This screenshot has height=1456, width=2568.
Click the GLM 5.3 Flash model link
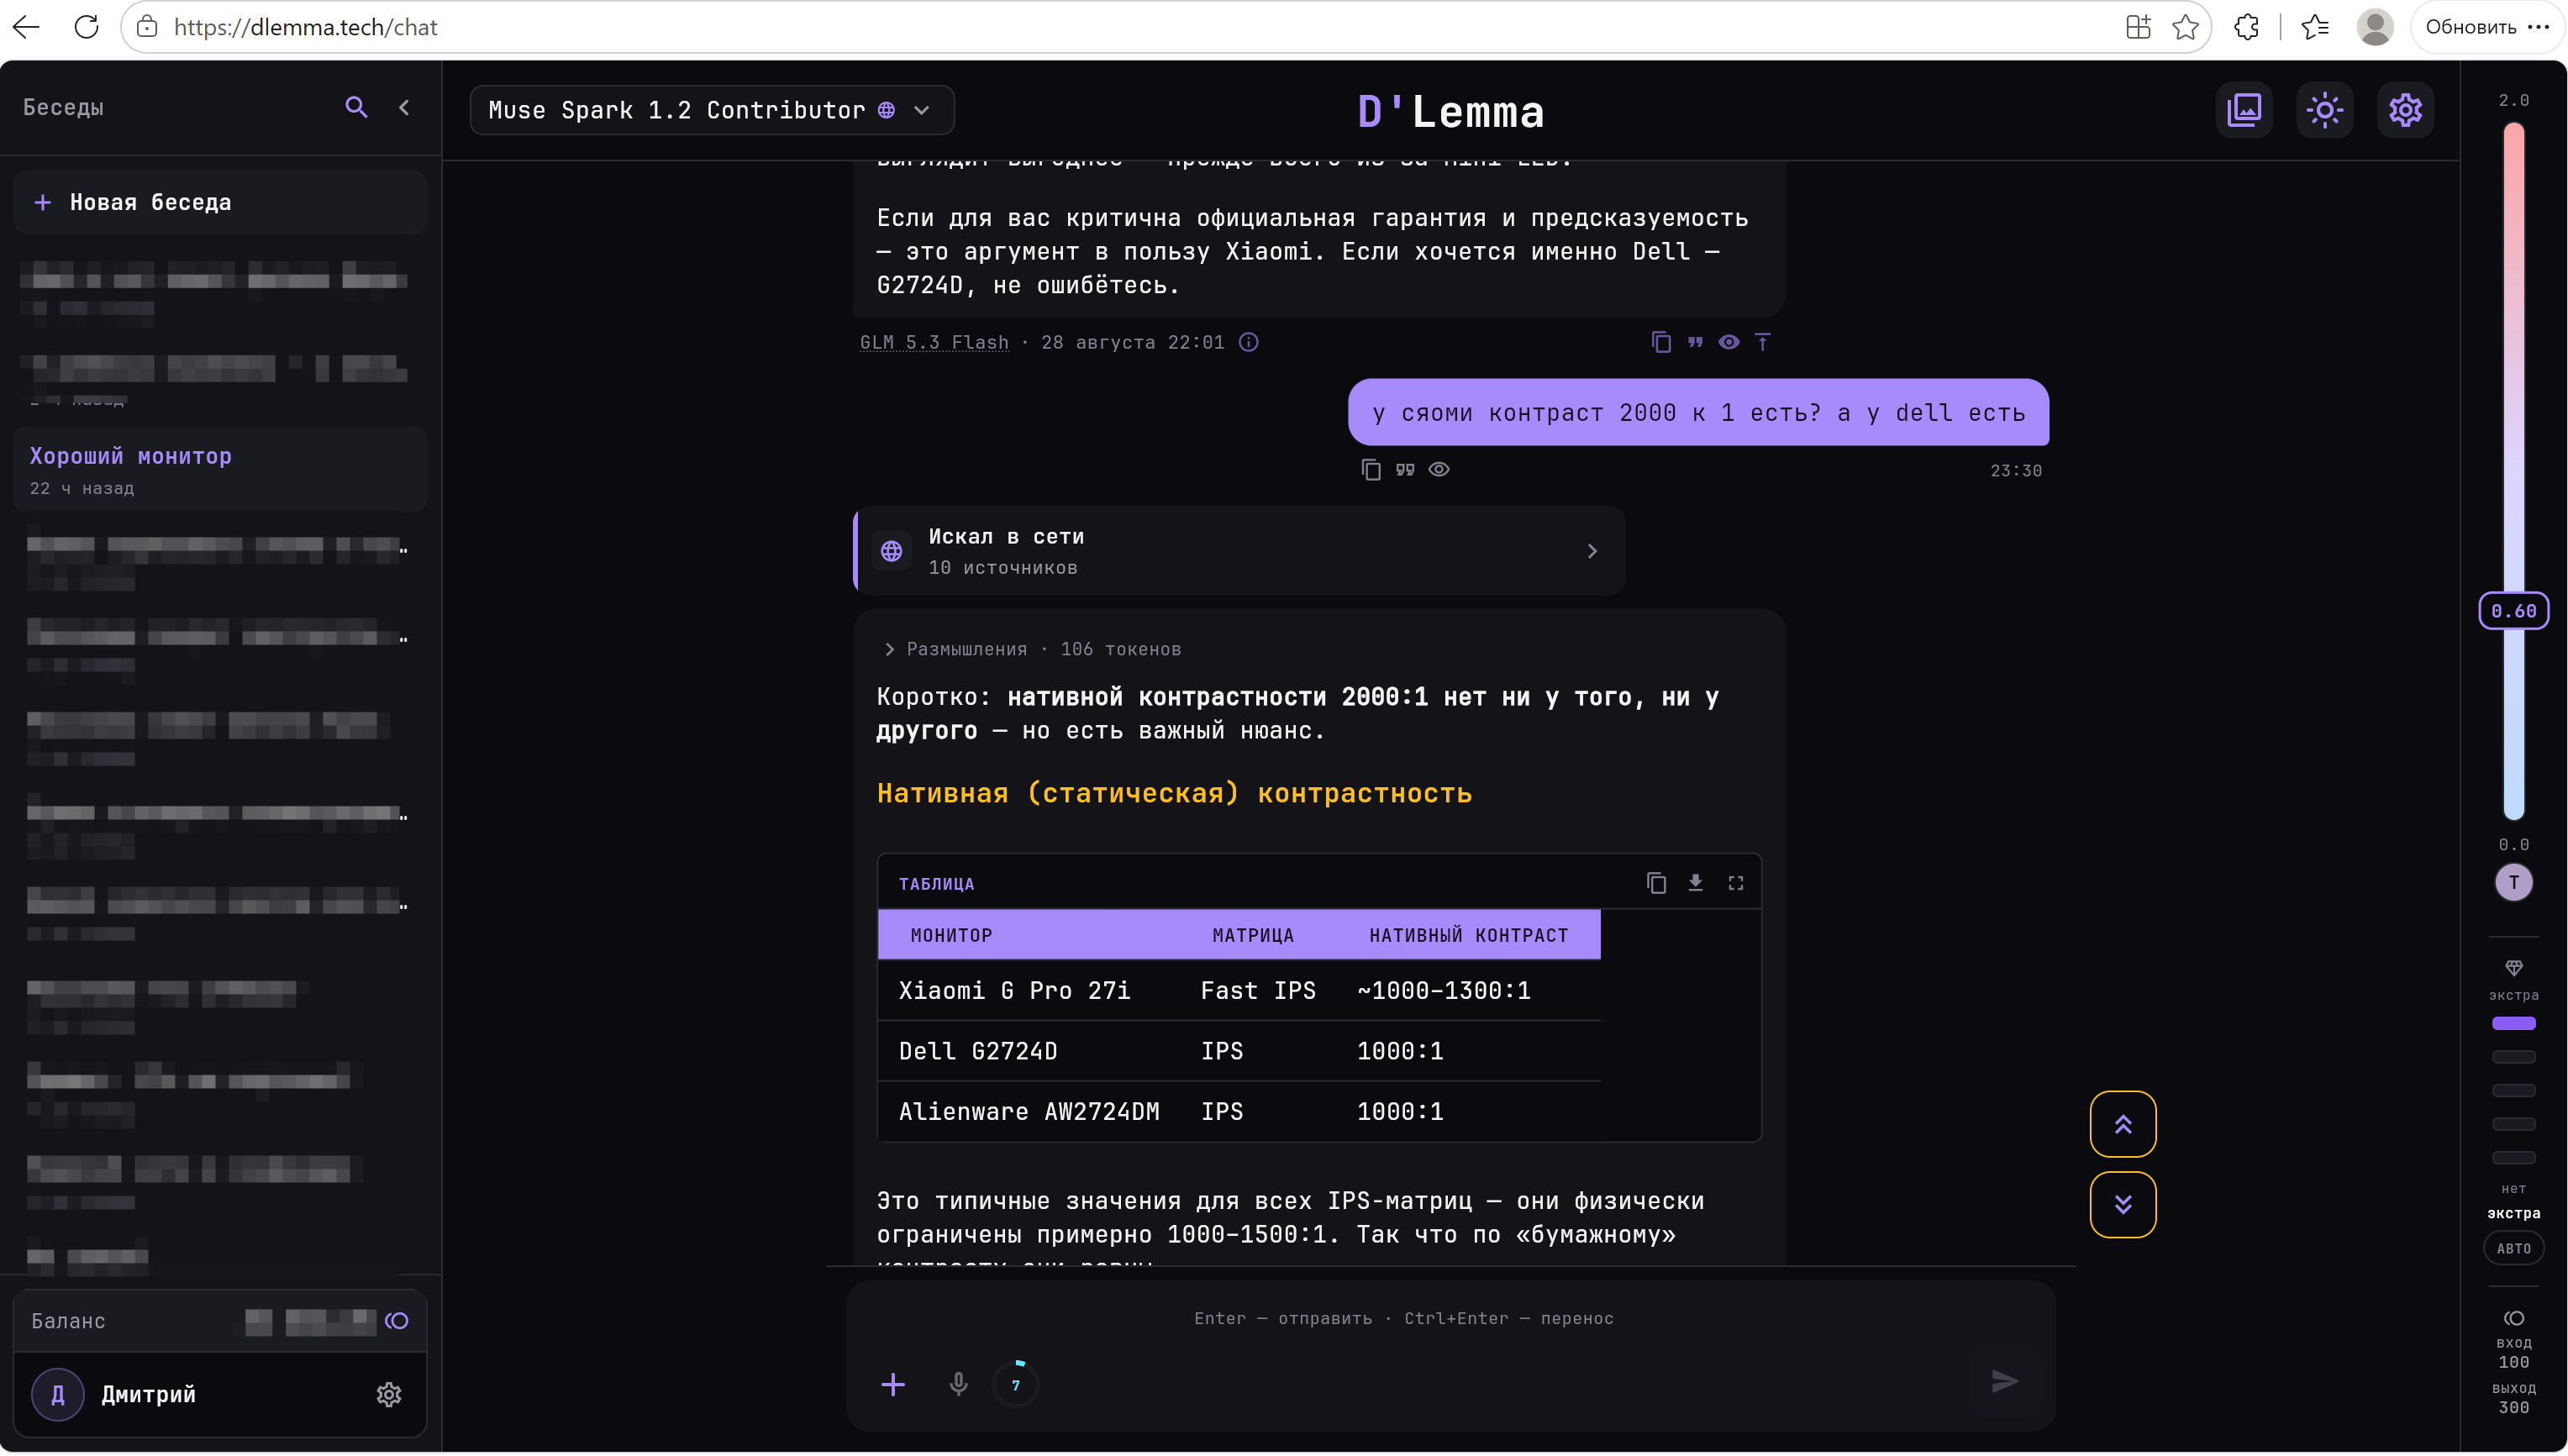click(934, 342)
